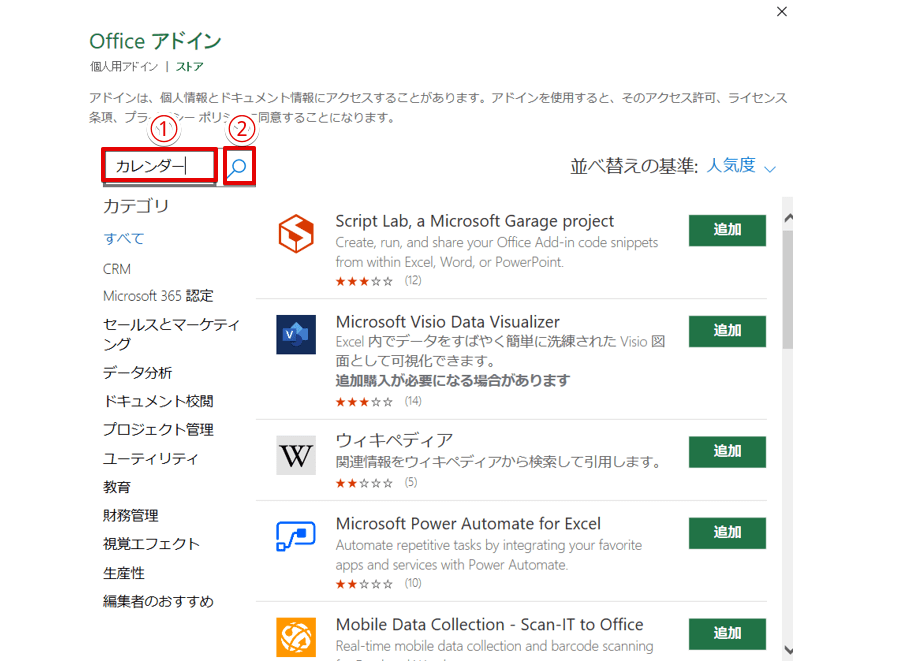Image resolution: width=897 pixels, height=671 pixels.
Task: Select the Visio Data Visualizer icon
Action: tap(296, 334)
